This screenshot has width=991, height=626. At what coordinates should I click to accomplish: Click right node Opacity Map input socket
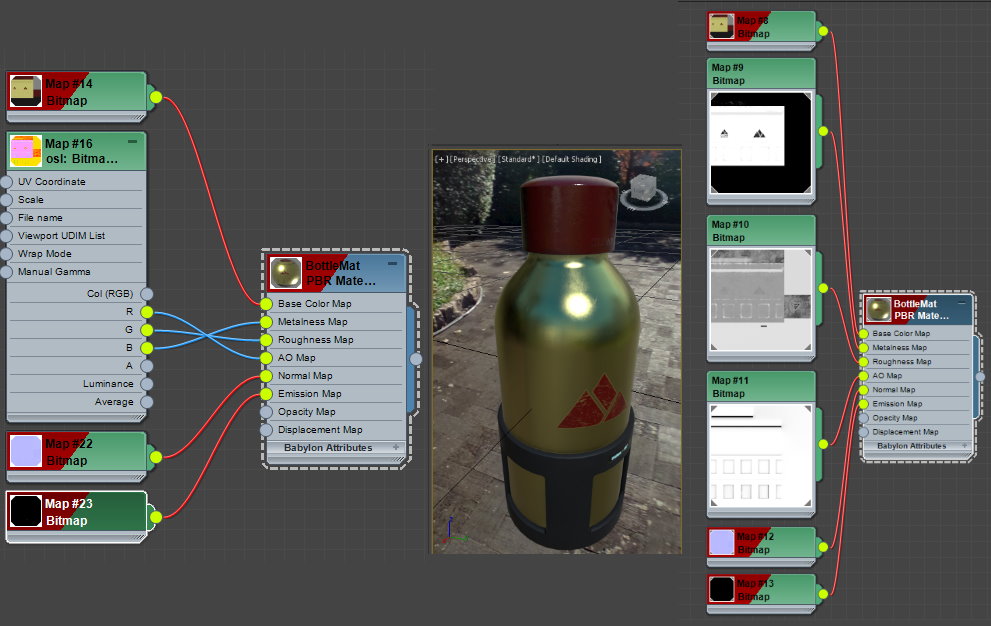tap(864, 418)
